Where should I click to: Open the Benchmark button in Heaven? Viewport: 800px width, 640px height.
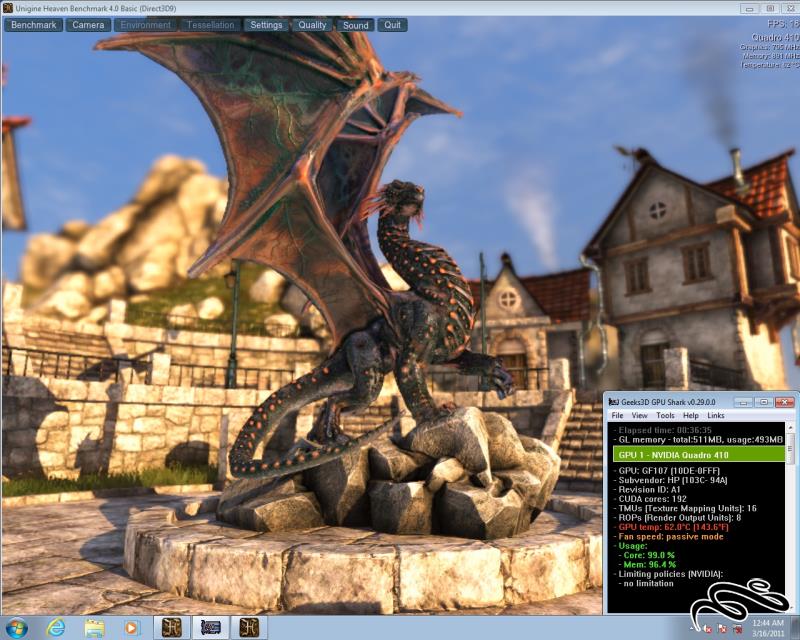point(34,25)
